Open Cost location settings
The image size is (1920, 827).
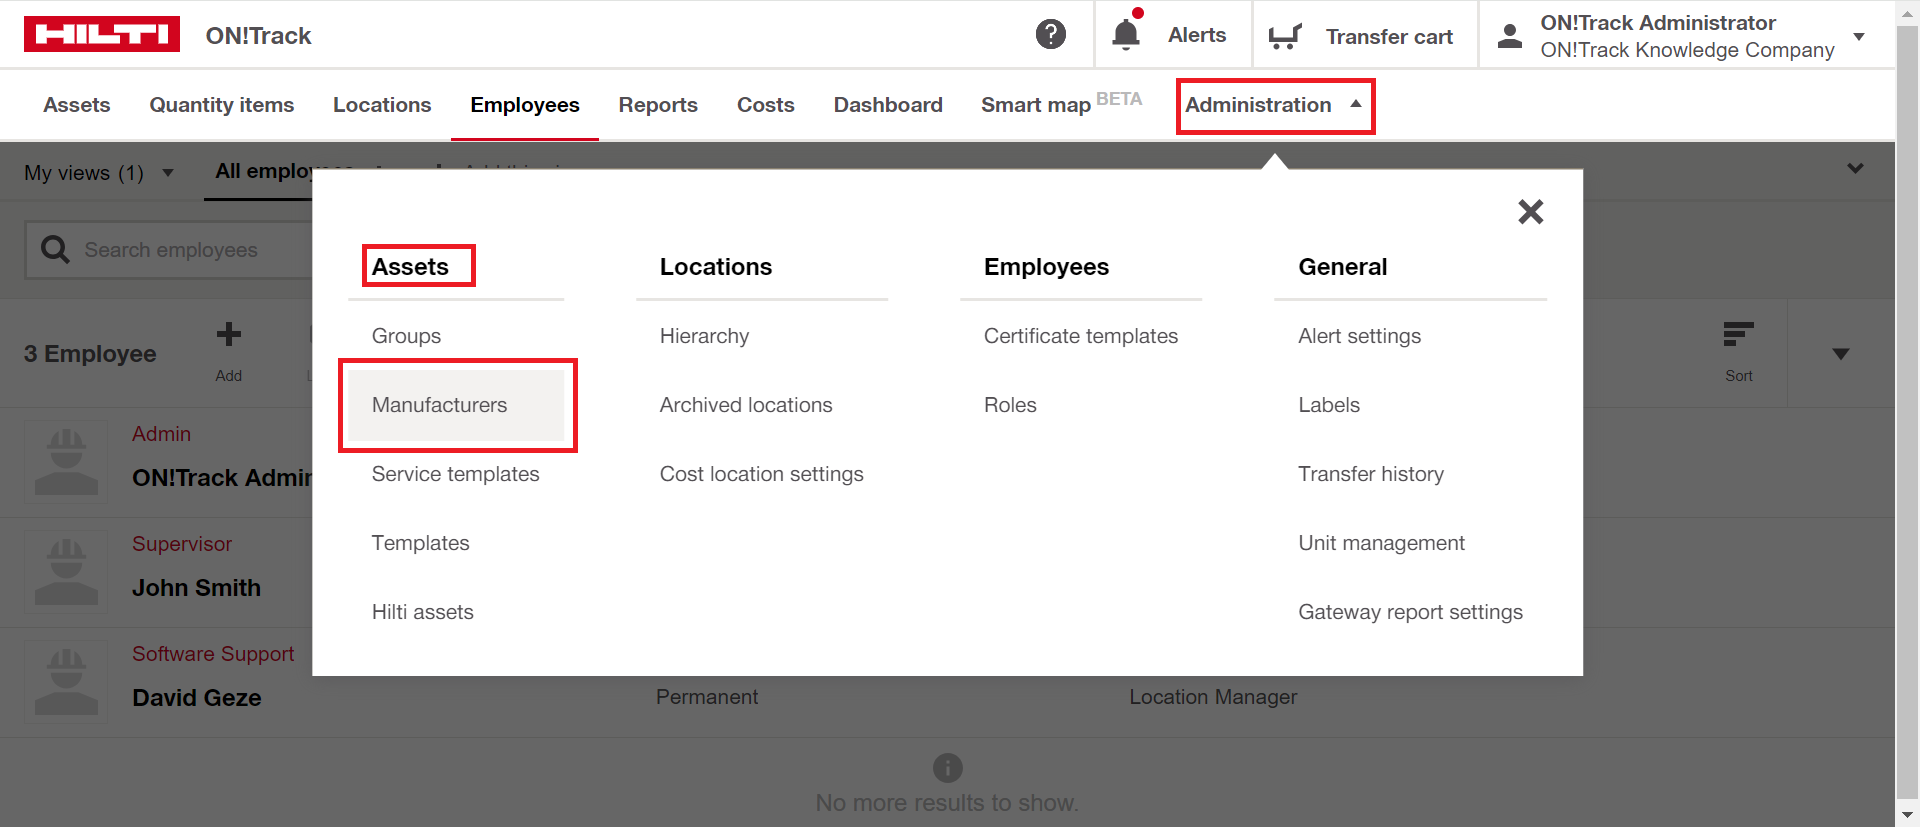click(x=761, y=474)
